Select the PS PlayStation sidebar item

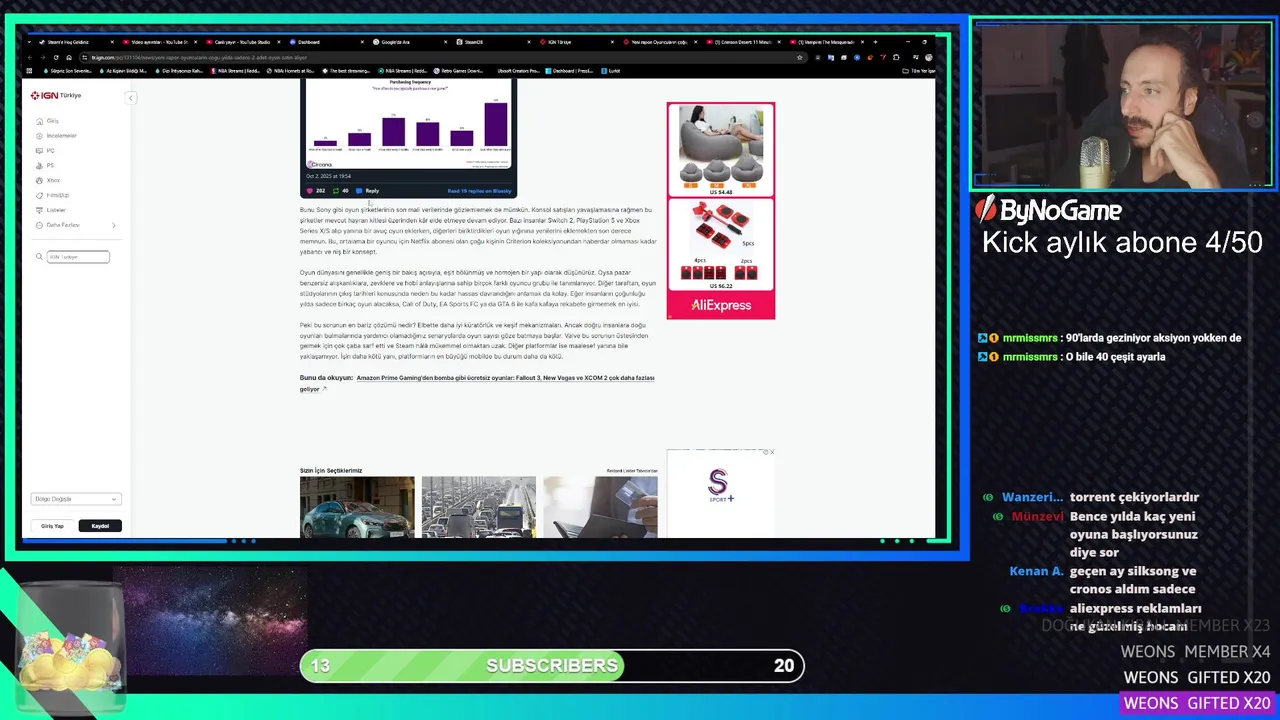coord(46,166)
